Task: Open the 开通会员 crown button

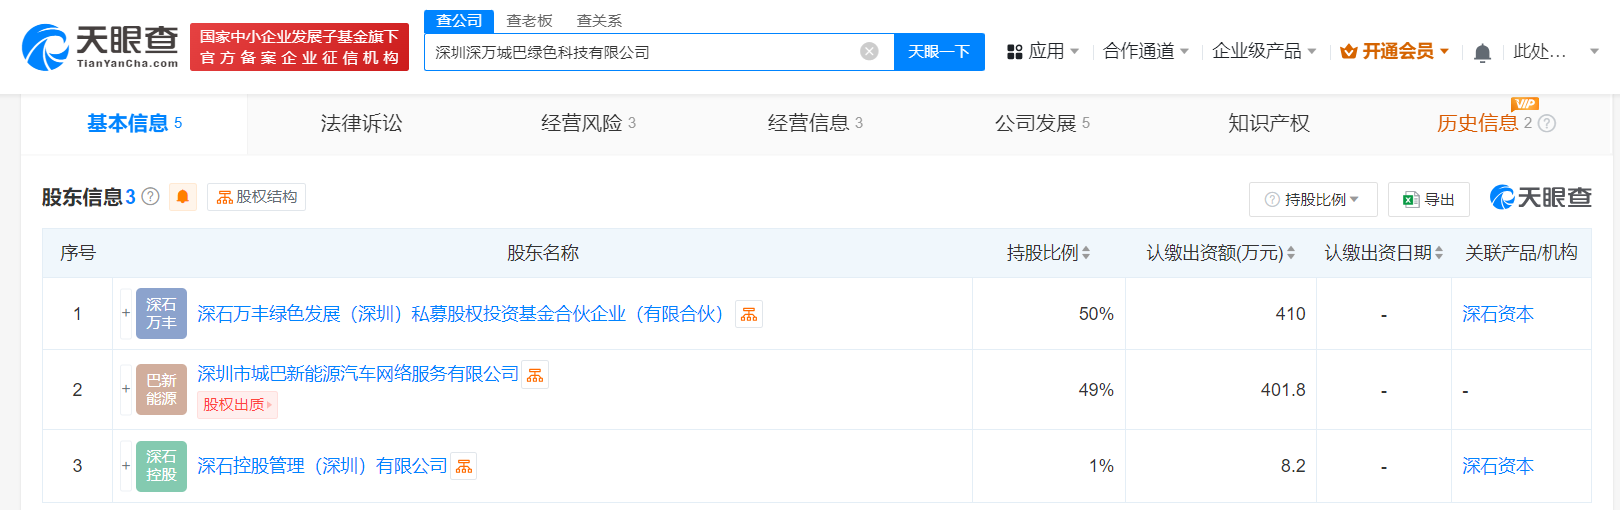Action: coord(1394,51)
